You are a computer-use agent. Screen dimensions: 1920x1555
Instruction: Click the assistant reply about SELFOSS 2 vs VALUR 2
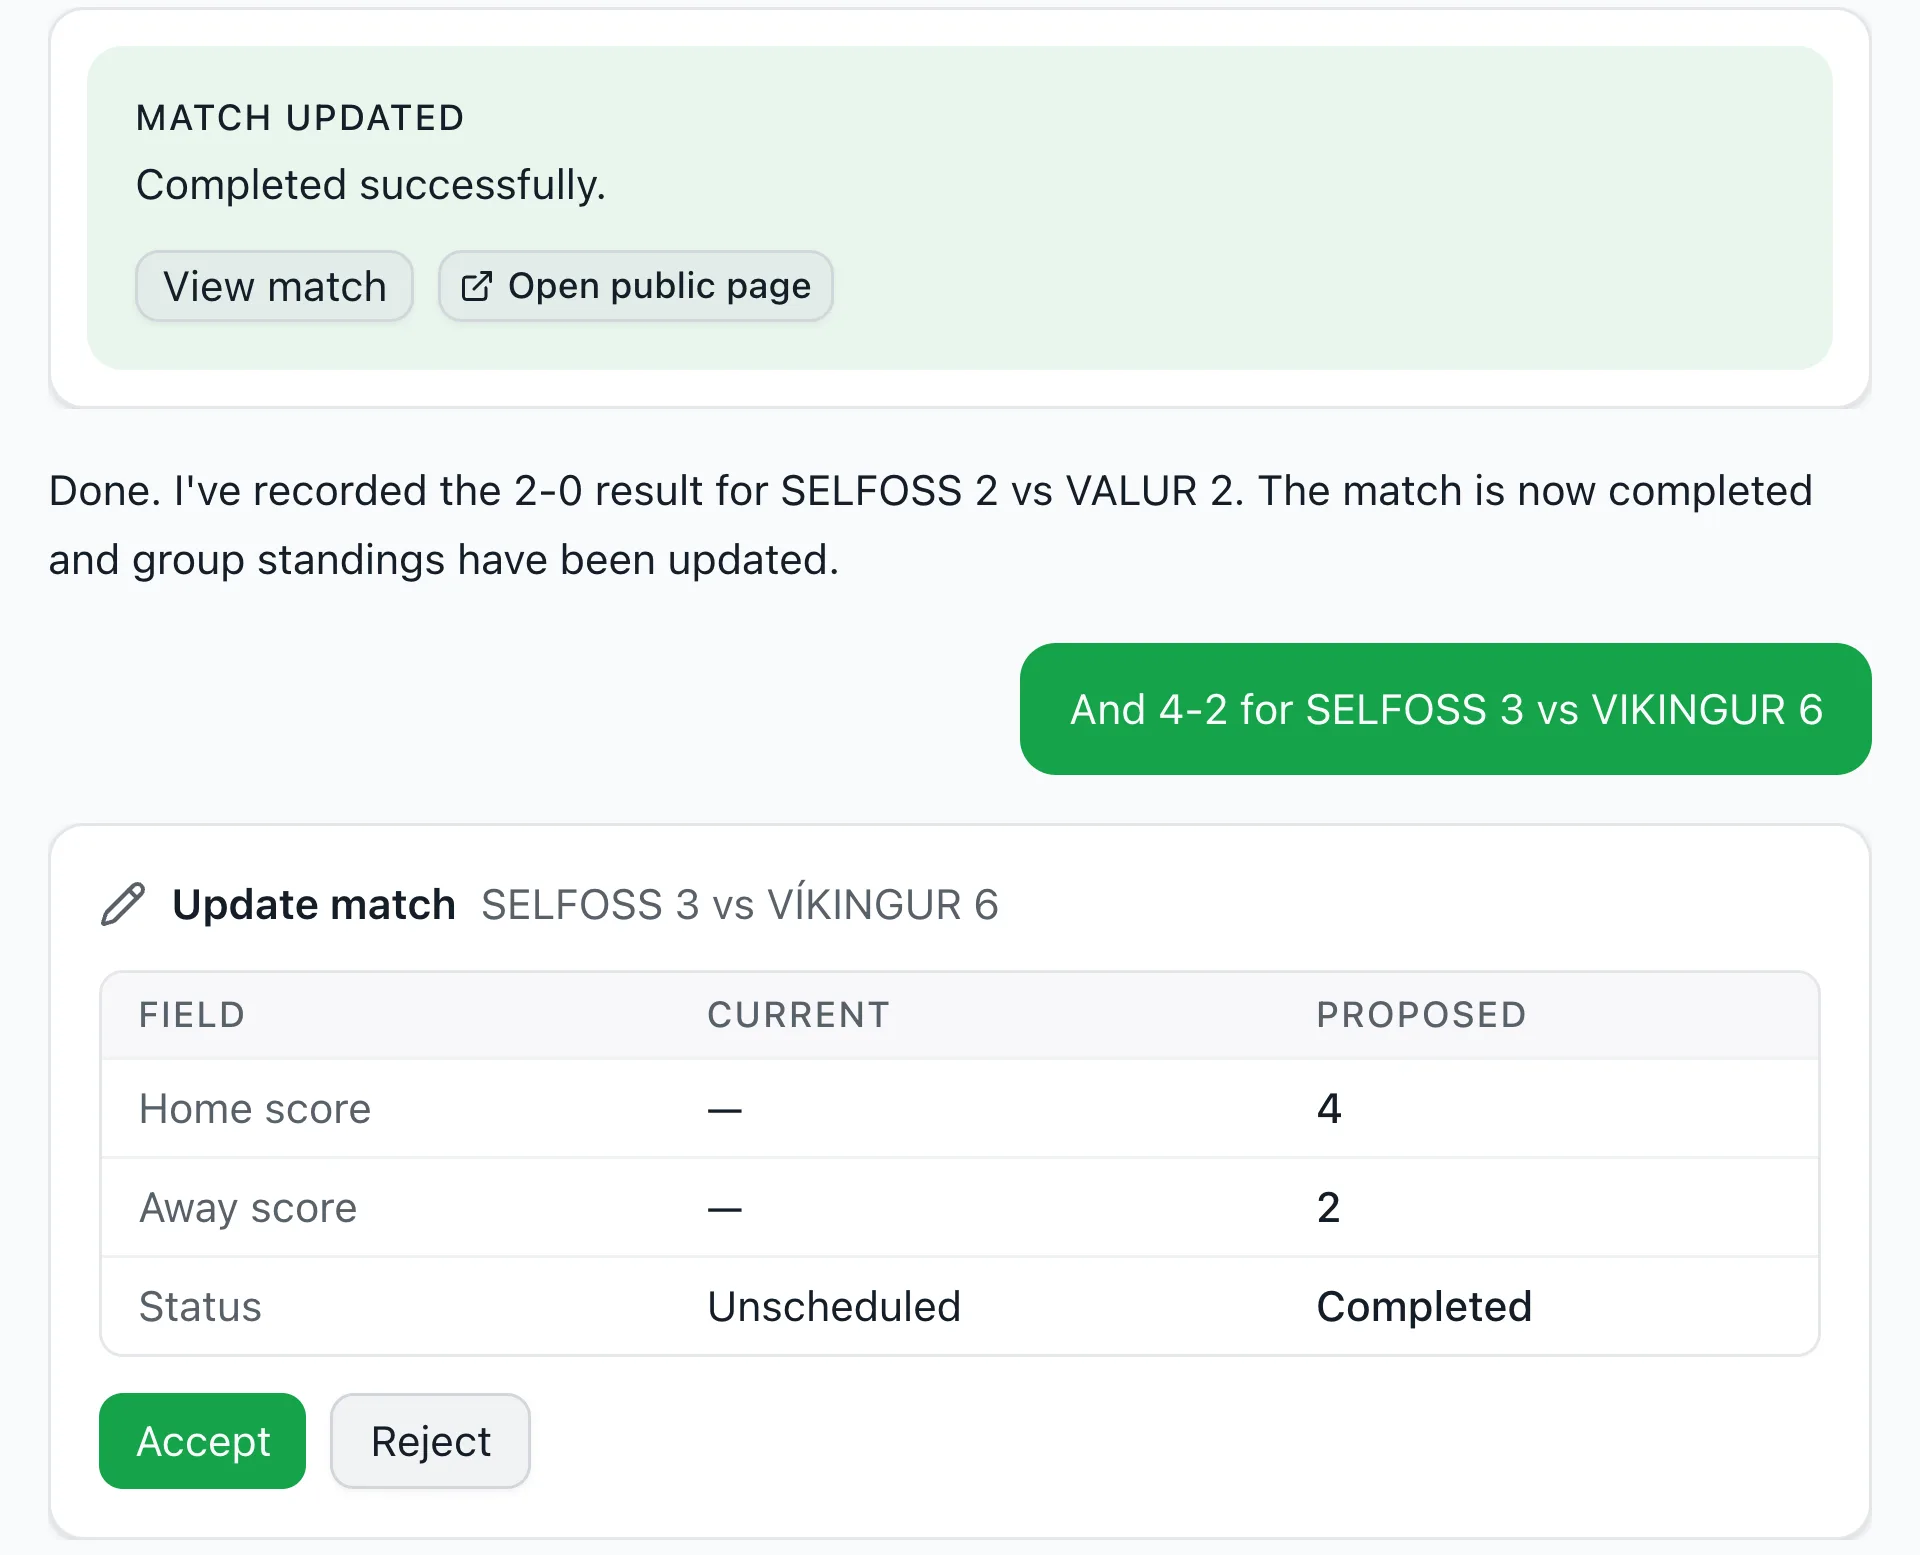[x=931, y=525]
